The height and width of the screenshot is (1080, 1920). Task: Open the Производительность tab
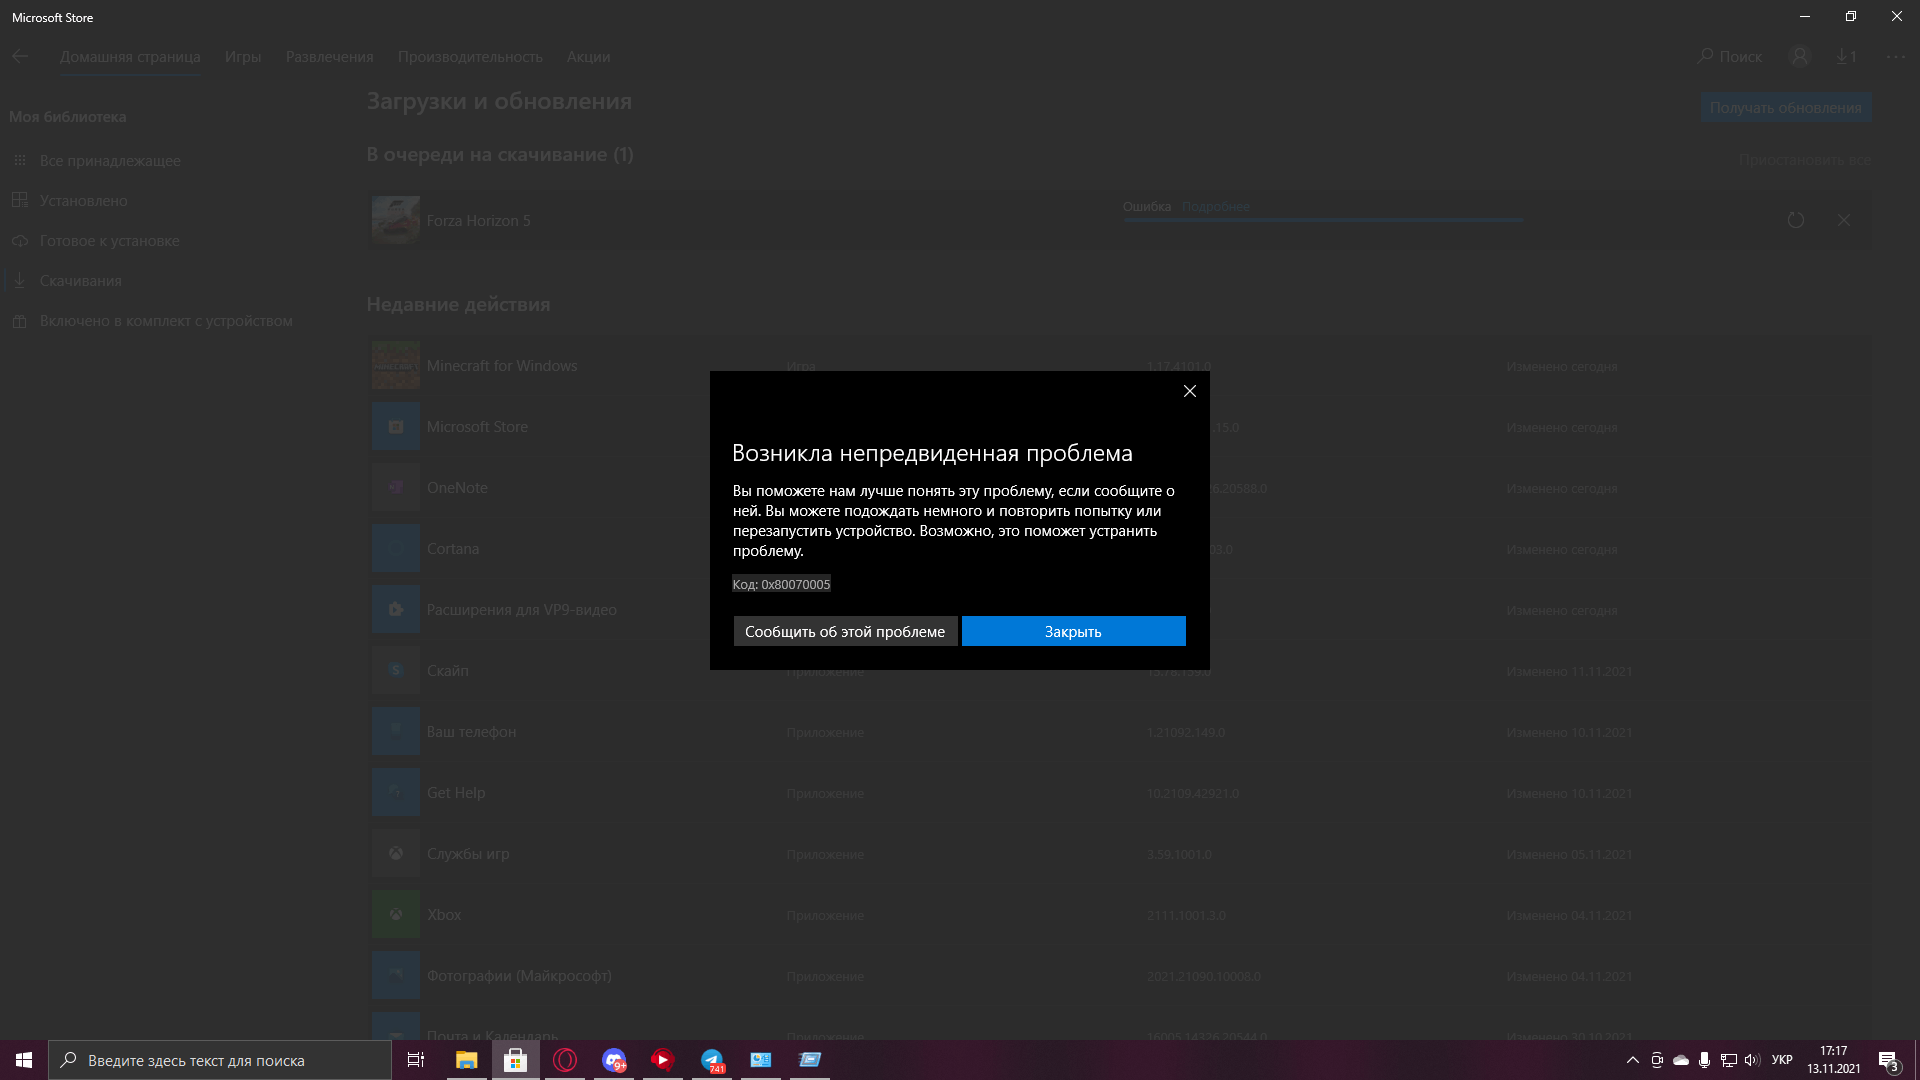coord(470,57)
